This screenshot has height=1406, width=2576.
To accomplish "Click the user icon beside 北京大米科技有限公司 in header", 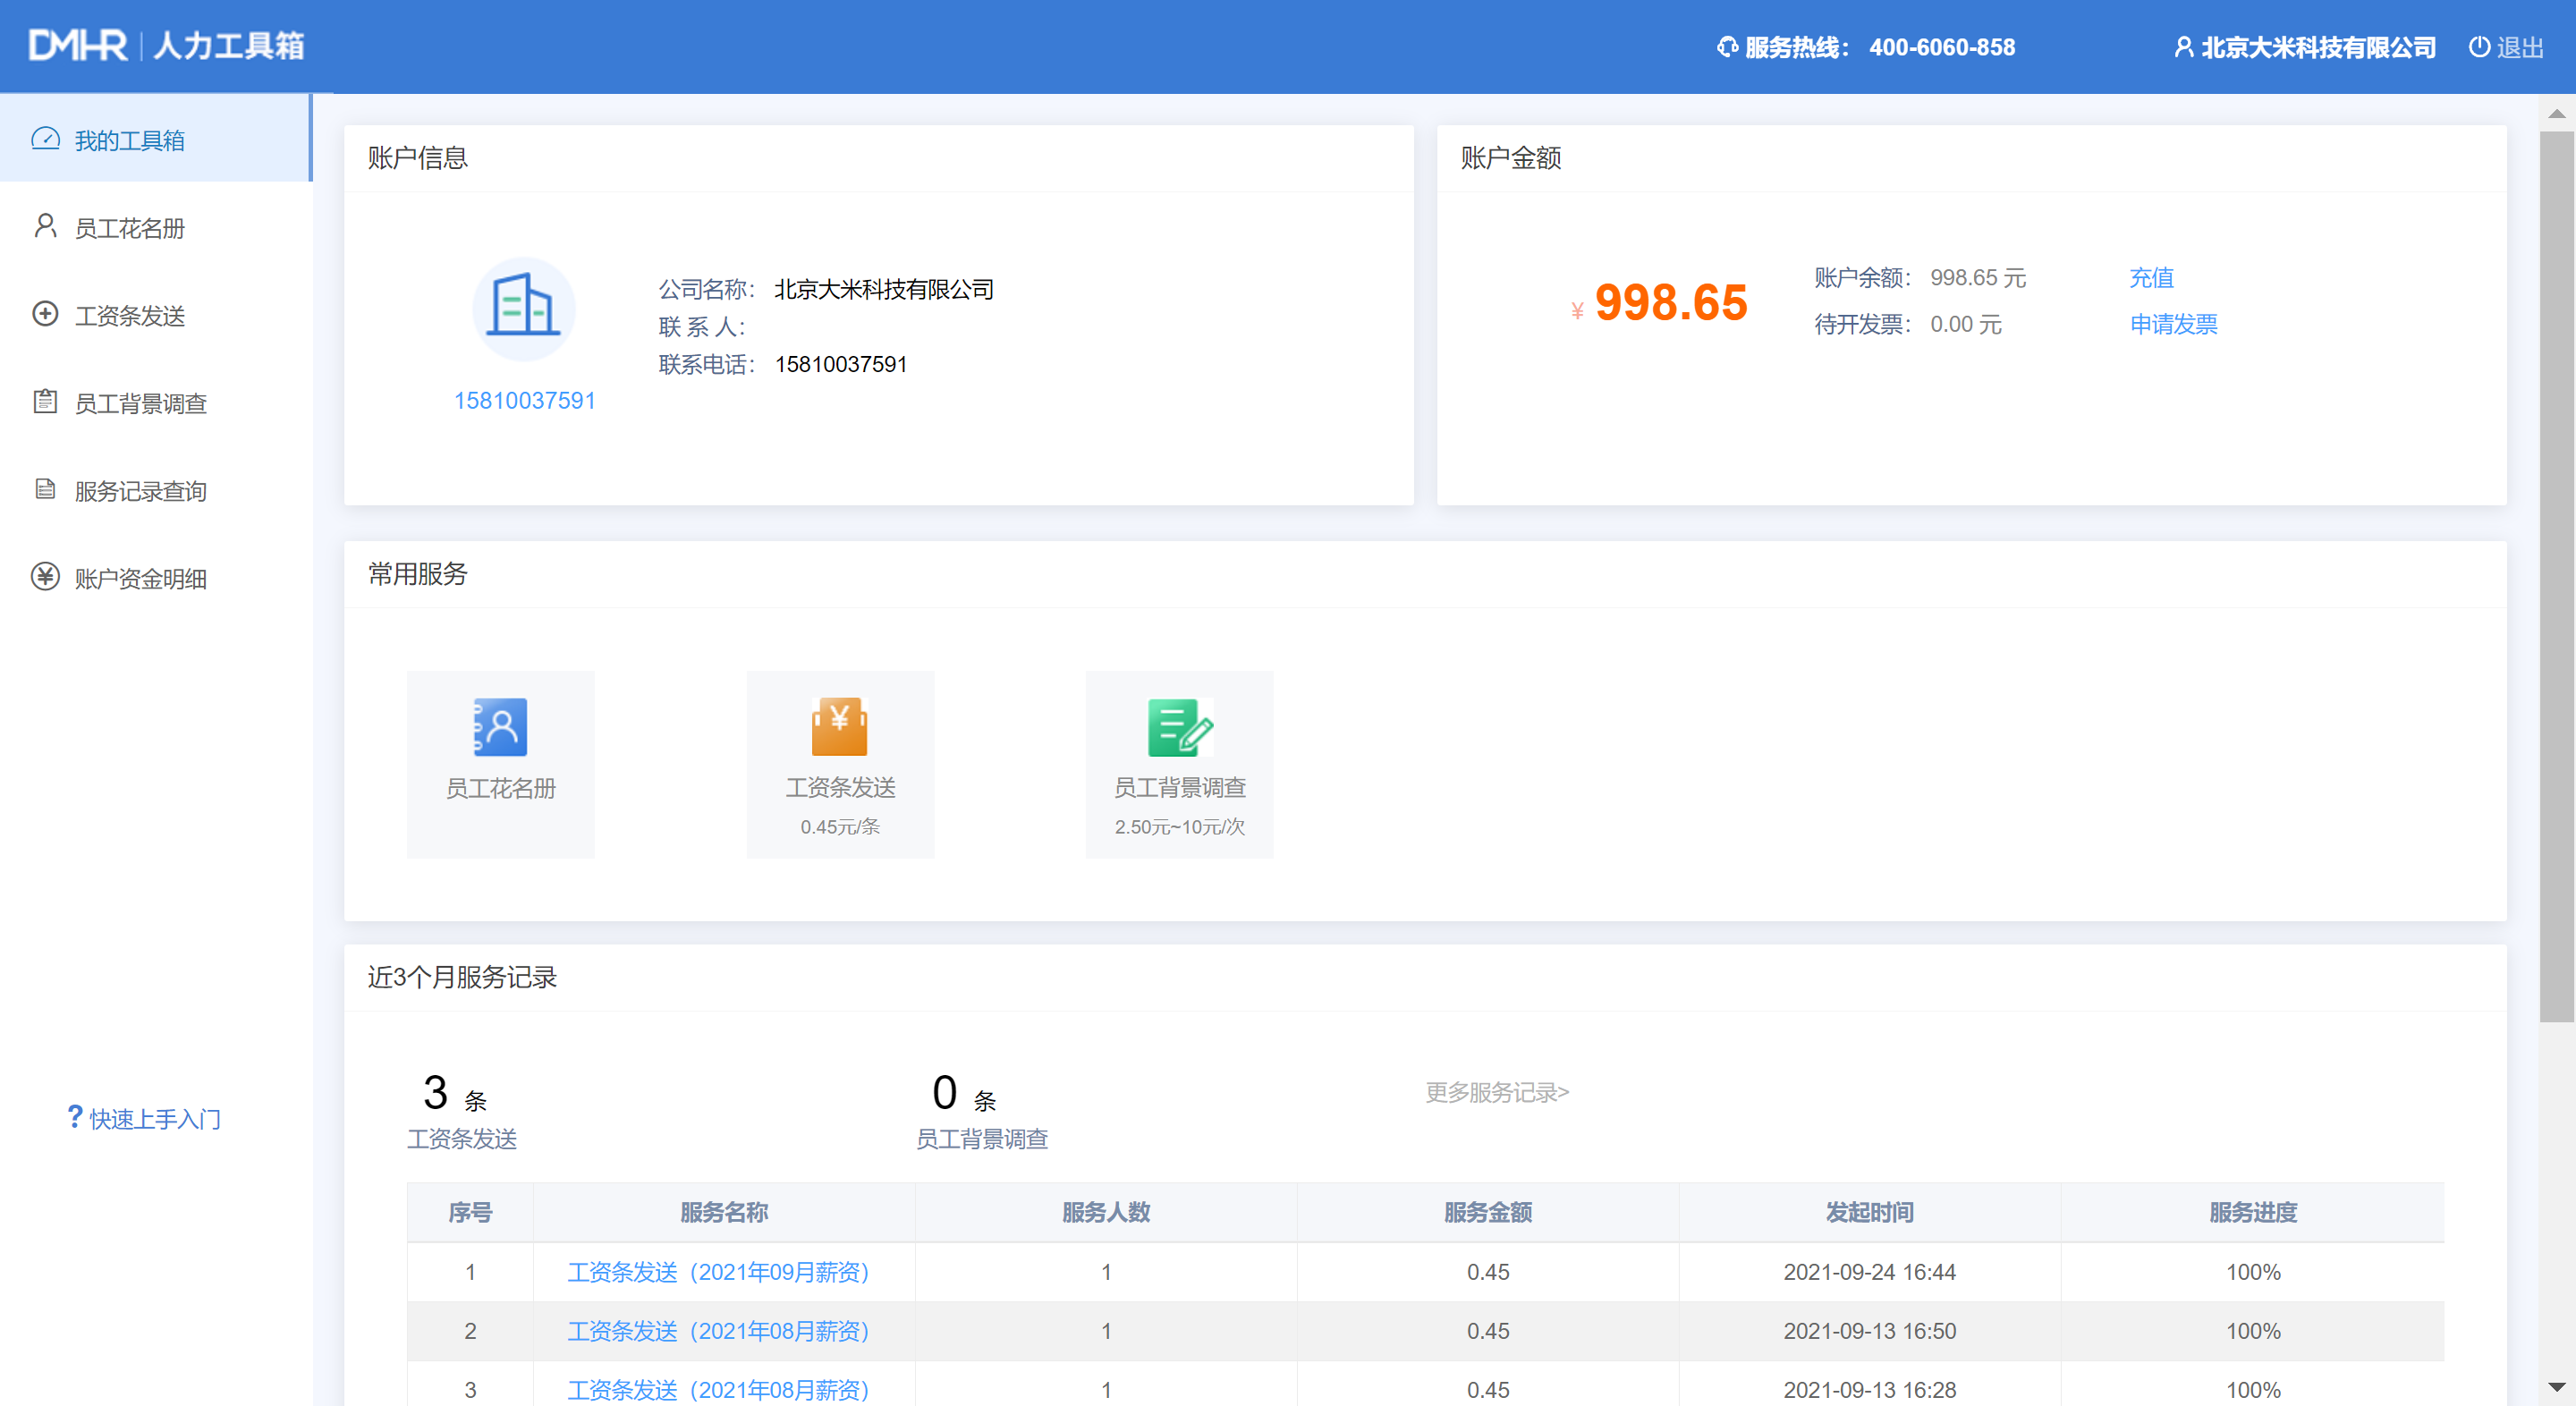I will (2184, 47).
